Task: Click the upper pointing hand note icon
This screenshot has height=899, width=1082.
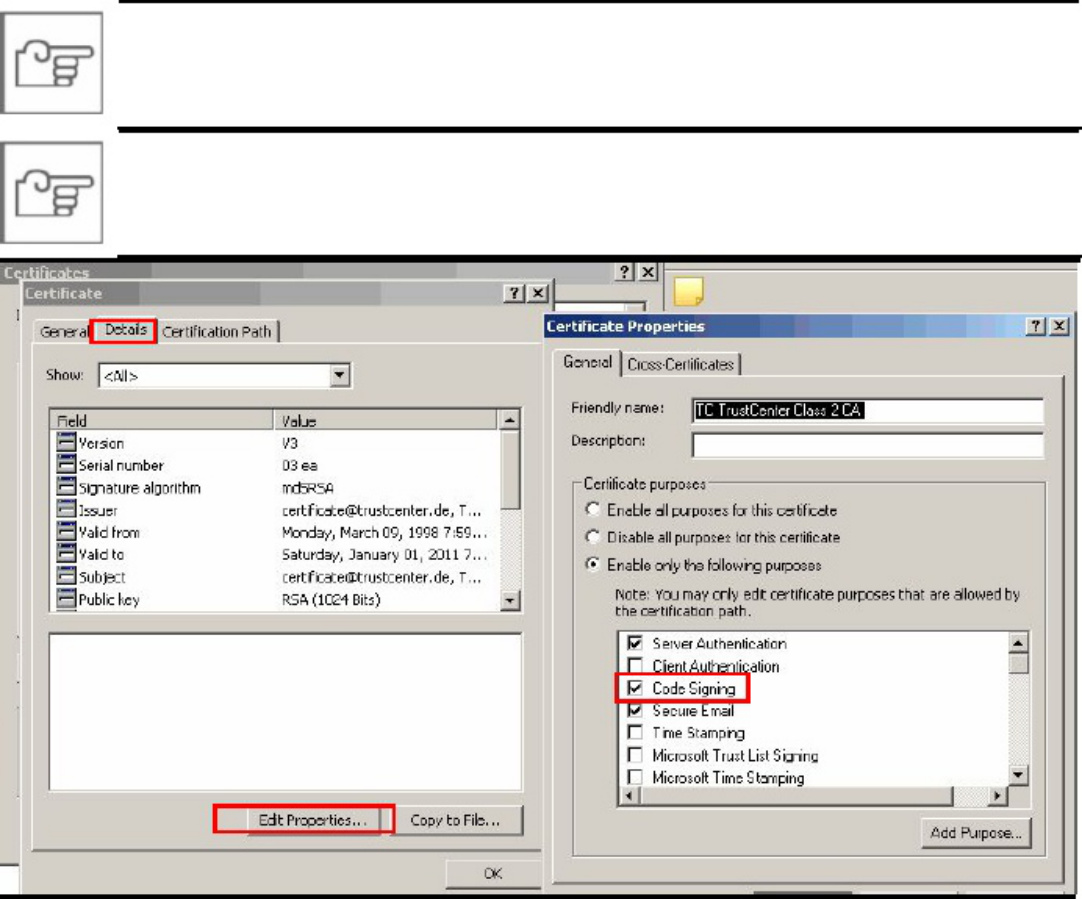Action: click(x=52, y=63)
